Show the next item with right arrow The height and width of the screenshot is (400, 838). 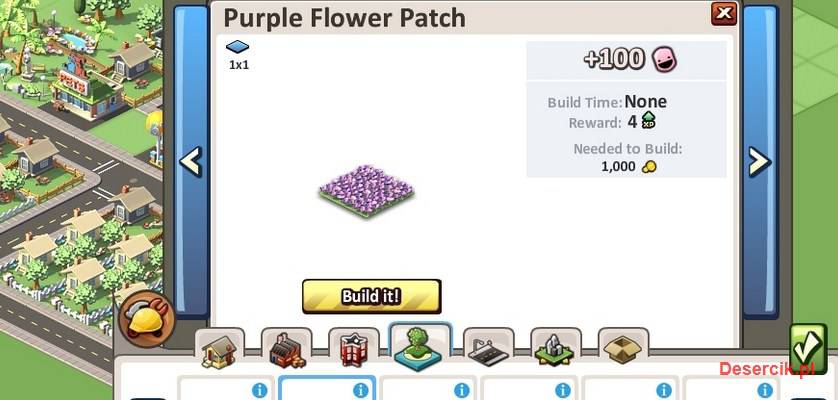click(x=760, y=161)
